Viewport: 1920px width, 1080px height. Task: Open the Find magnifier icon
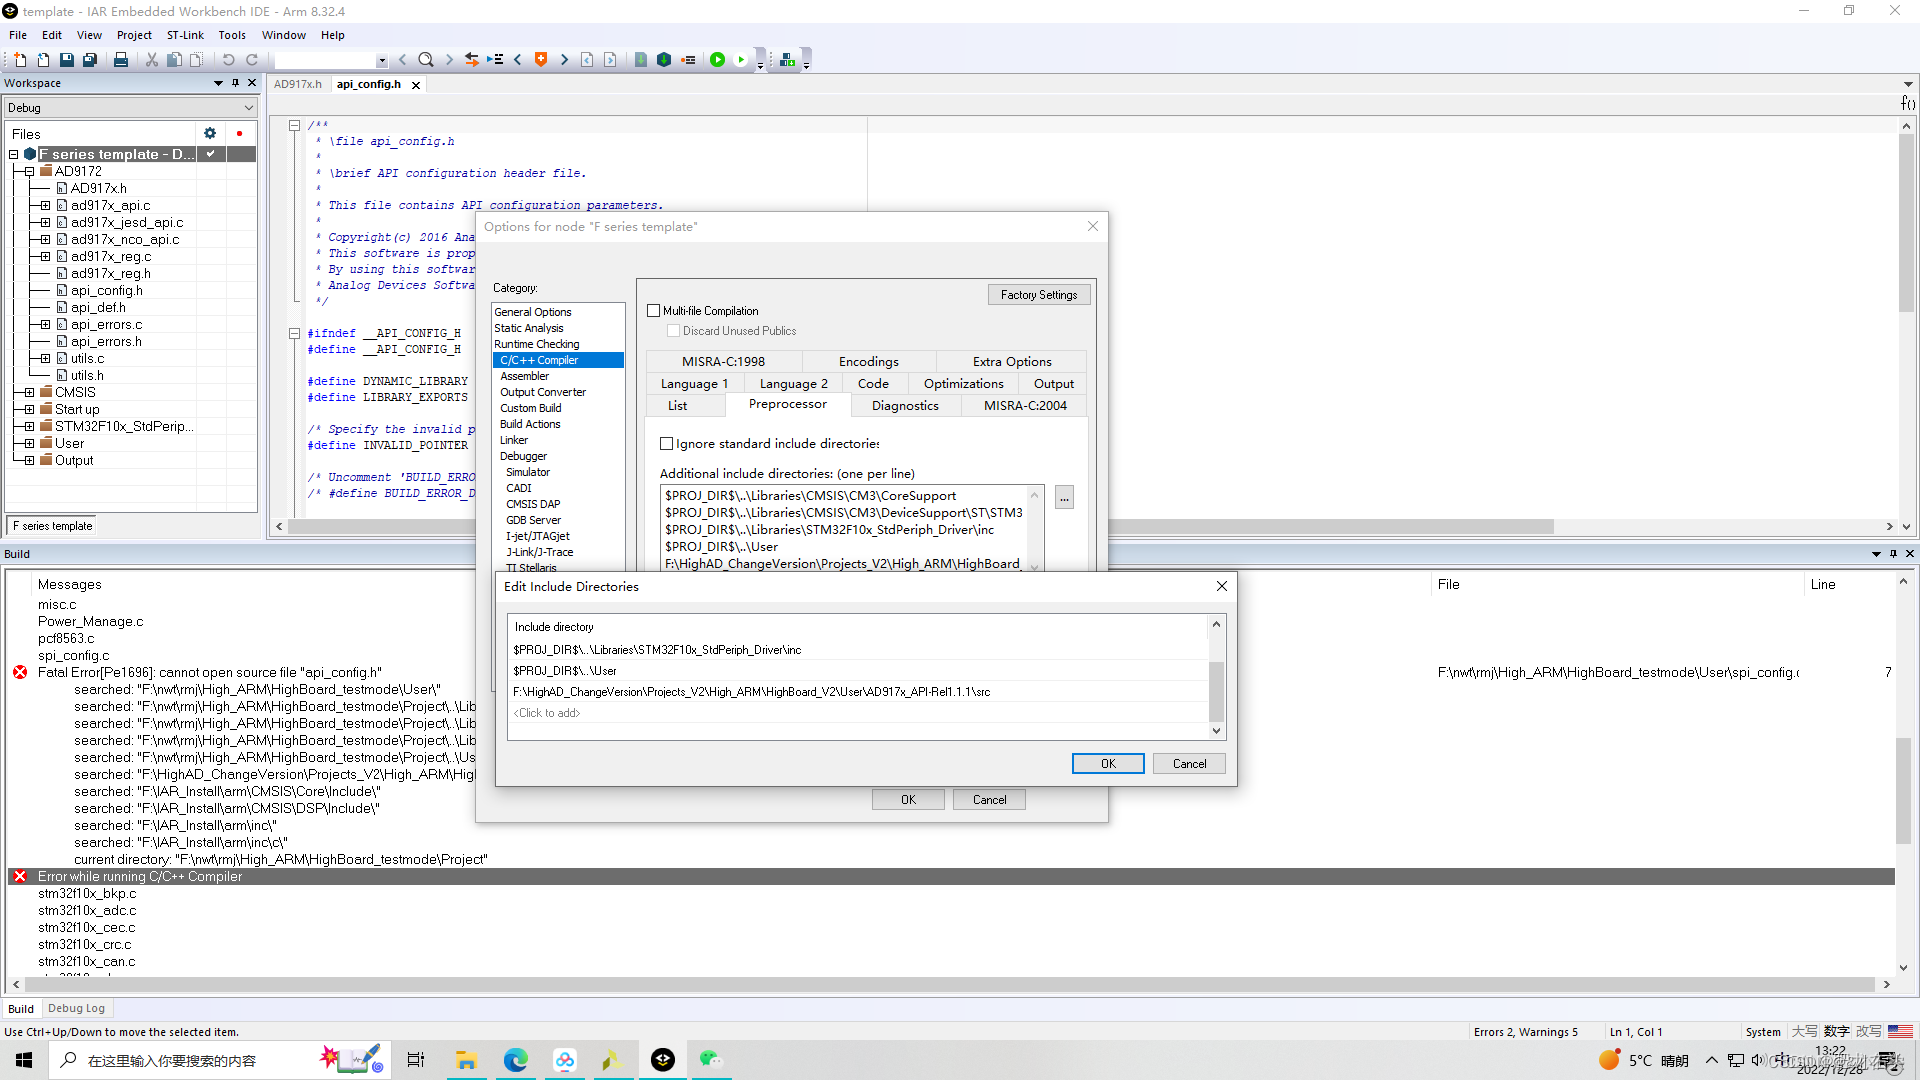click(x=425, y=60)
